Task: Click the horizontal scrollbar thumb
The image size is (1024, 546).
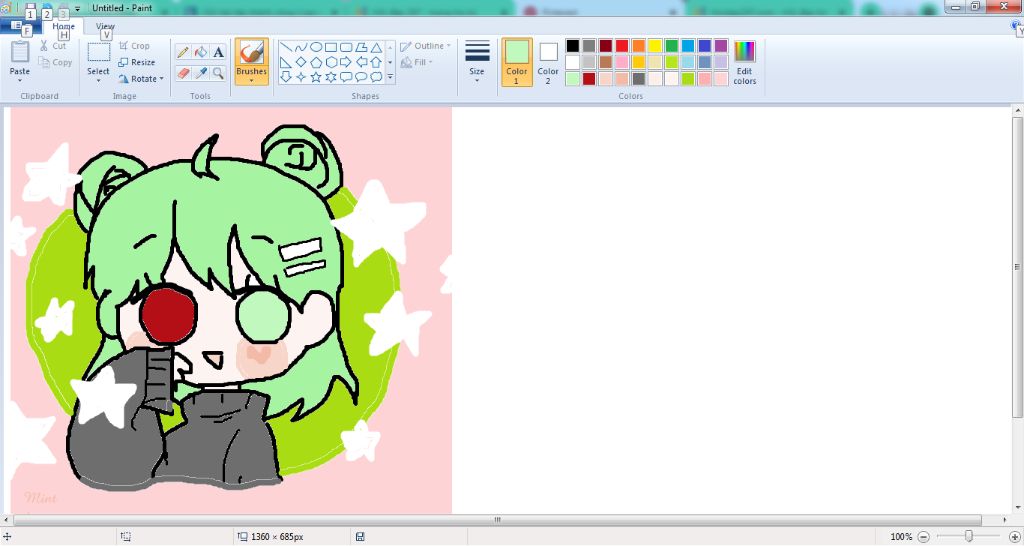Action: [497, 520]
